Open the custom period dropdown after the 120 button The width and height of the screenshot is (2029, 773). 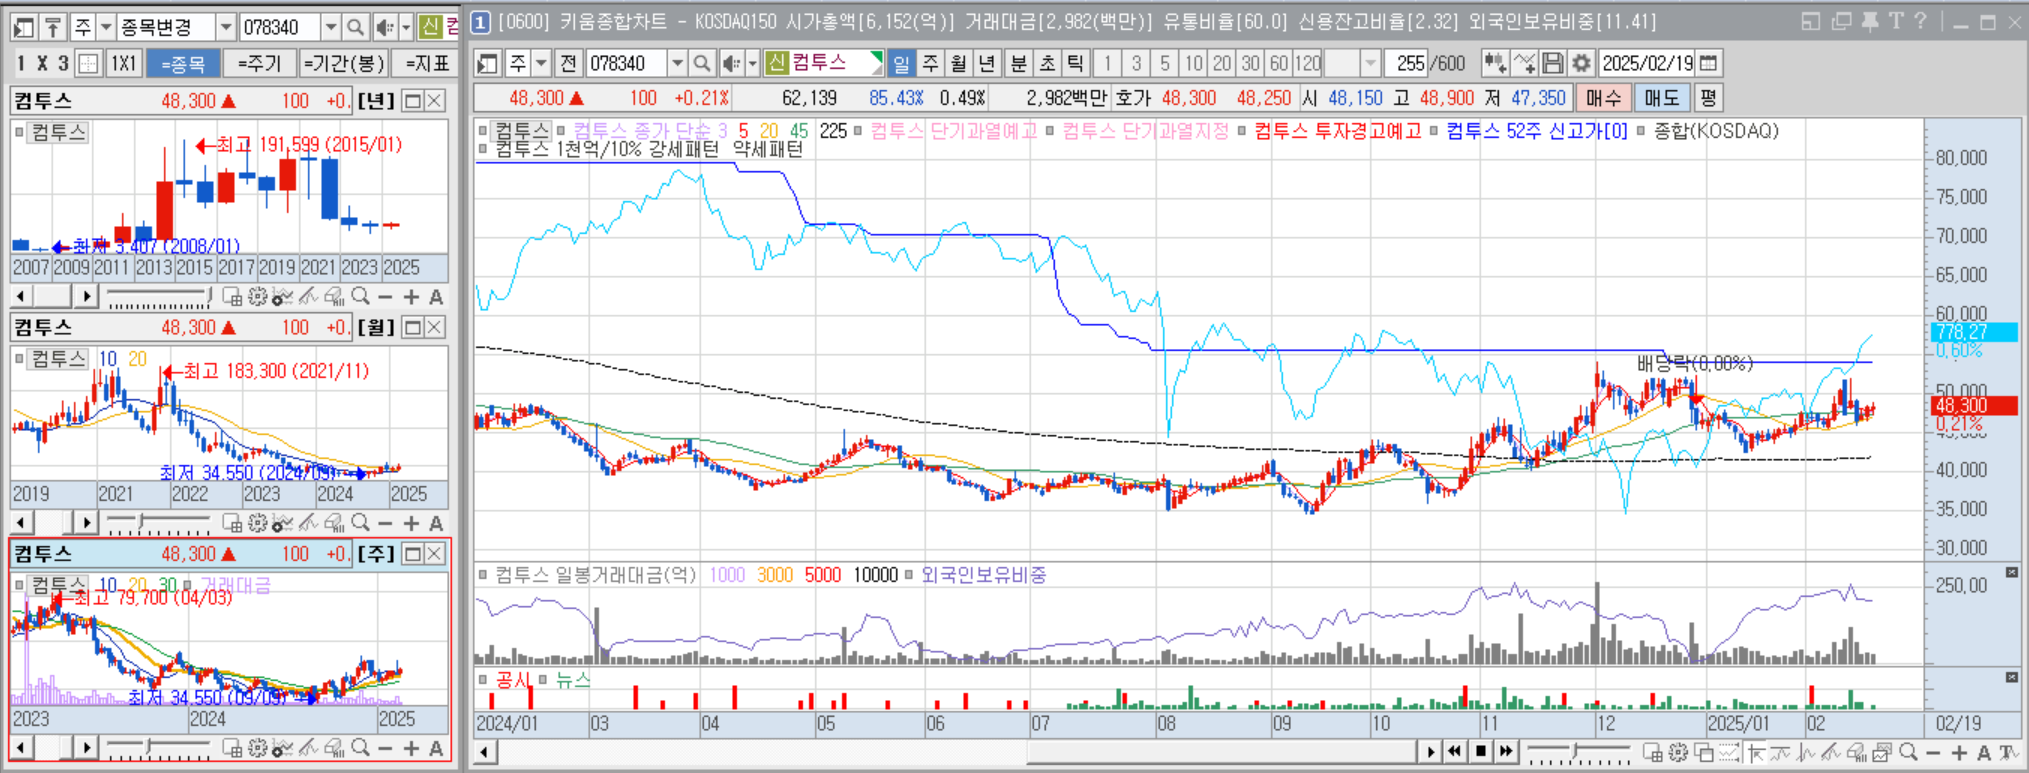click(x=1370, y=63)
